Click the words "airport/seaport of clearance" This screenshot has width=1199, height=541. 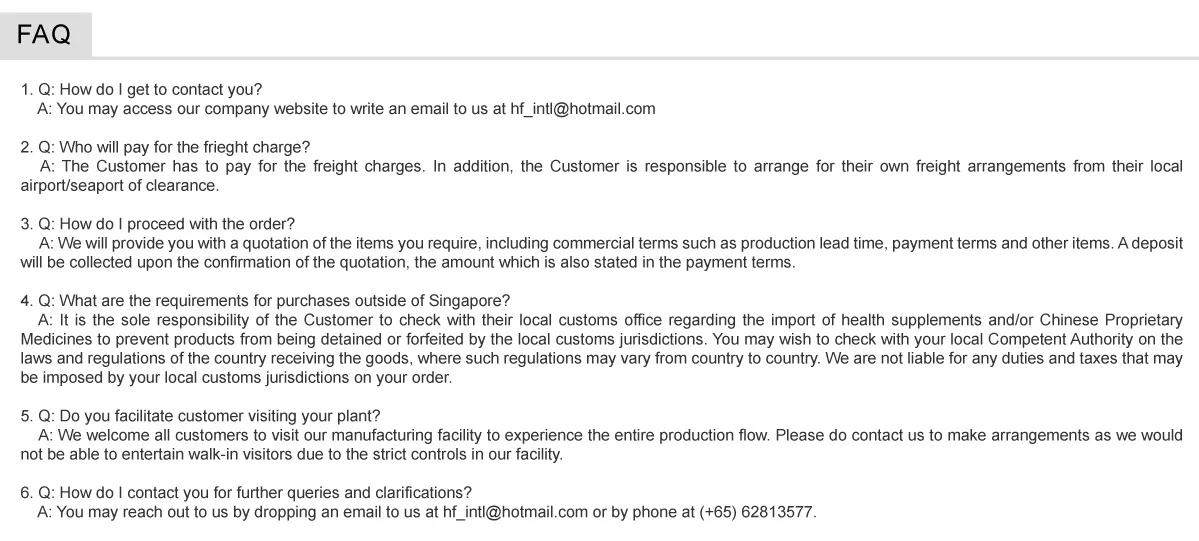pos(118,185)
